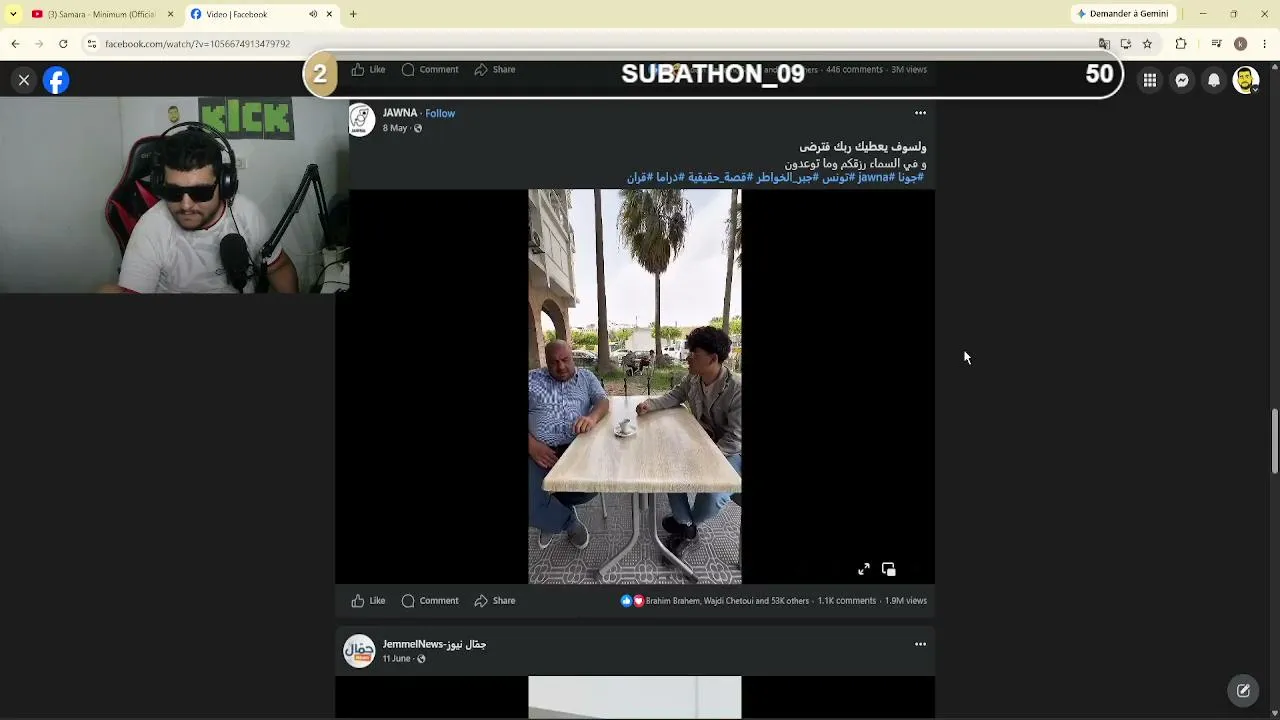Screen dimensions: 1280x720
Task: Play the JemmelNews video thumbnail
Action: [635, 697]
